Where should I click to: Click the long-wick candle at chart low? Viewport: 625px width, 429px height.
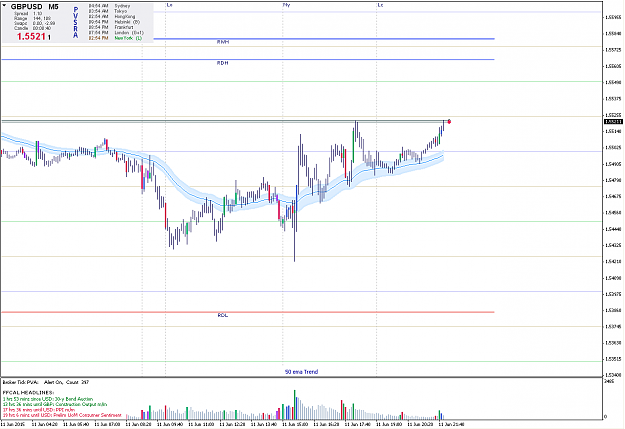pyautogui.click(x=295, y=230)
